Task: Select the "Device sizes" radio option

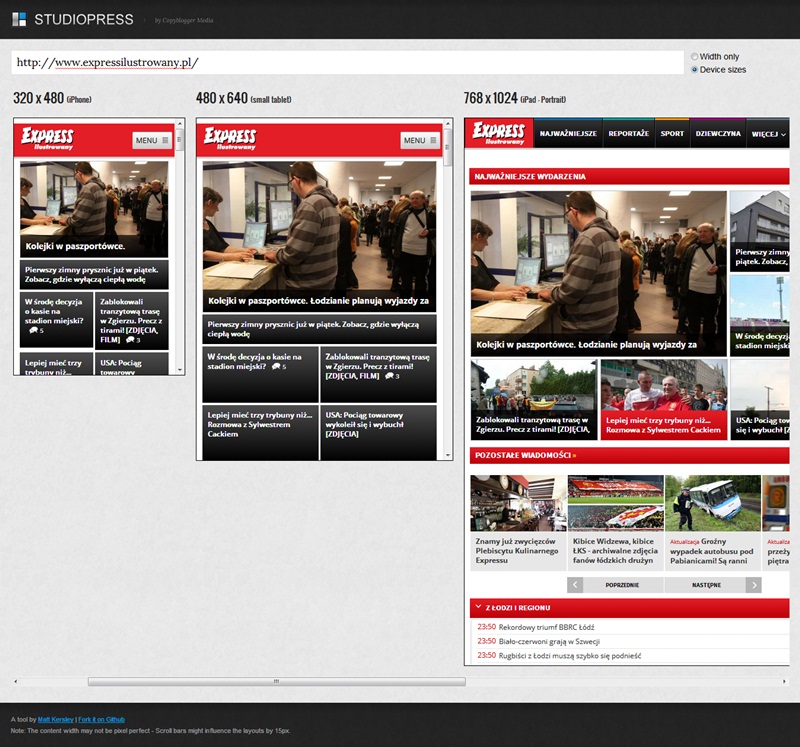Action: [x=695, y=70]
